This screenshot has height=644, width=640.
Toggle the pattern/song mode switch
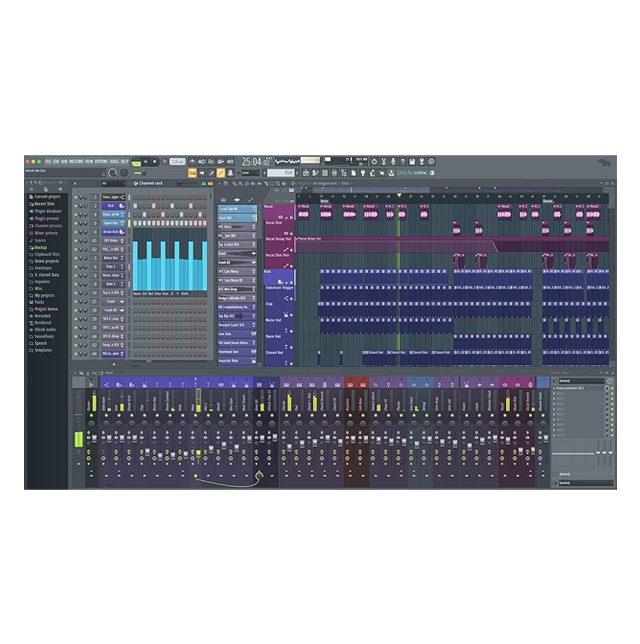click(x=136, y=162)
